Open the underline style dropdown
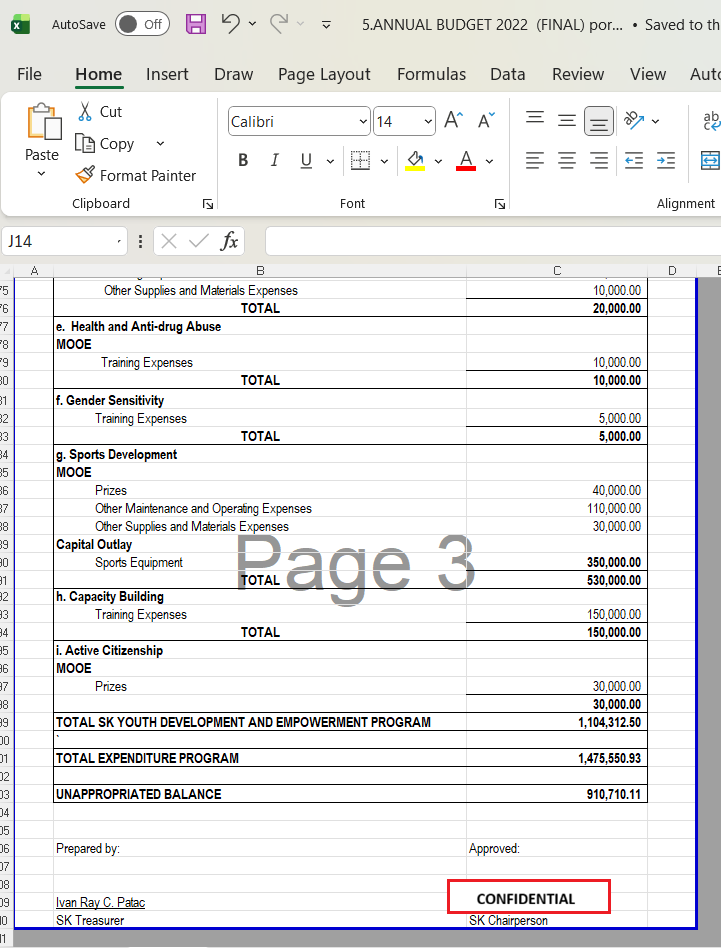 (330, 161)
